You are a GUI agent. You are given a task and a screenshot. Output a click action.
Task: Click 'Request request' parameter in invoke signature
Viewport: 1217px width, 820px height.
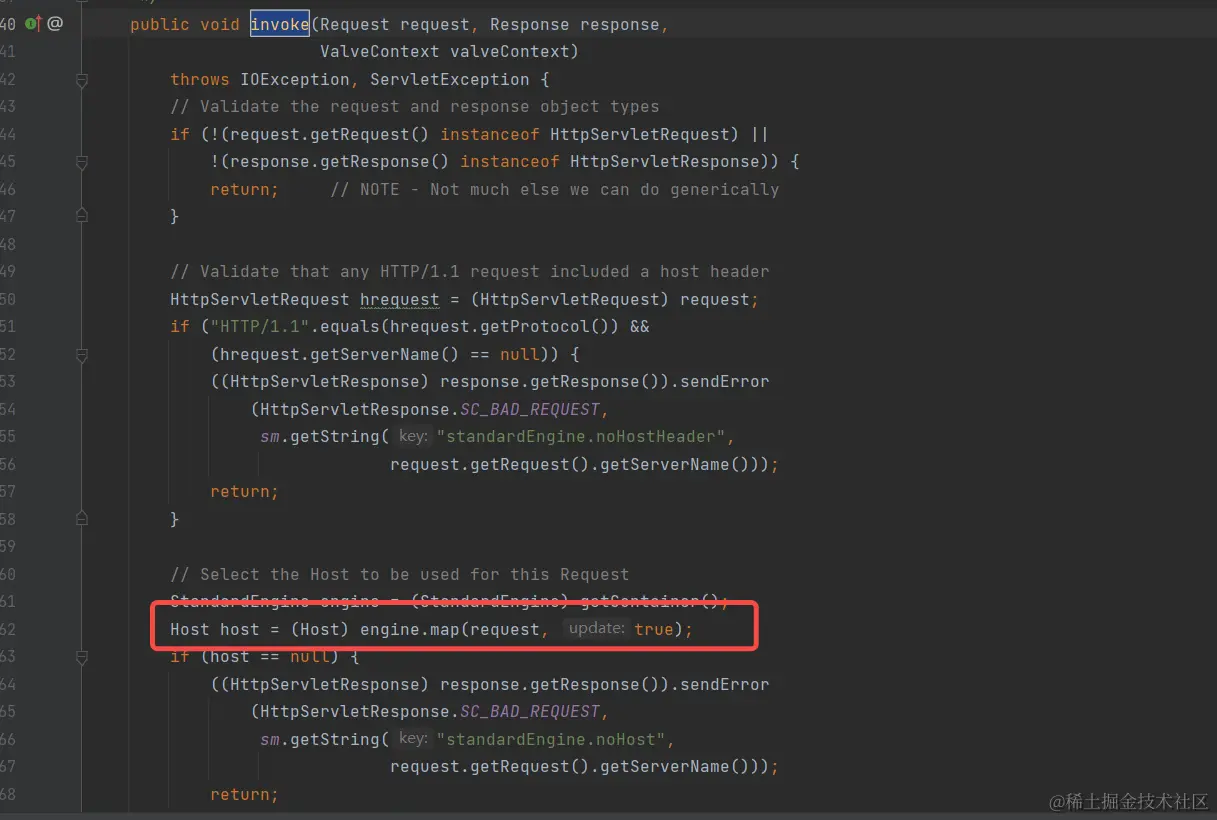(x=395, y=24)
